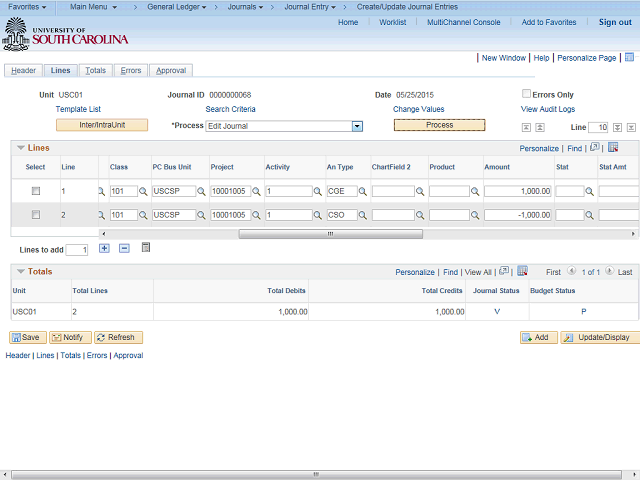640x480 pixels.
Task: Look up An Type for line 1
Action: coord(362,191)
